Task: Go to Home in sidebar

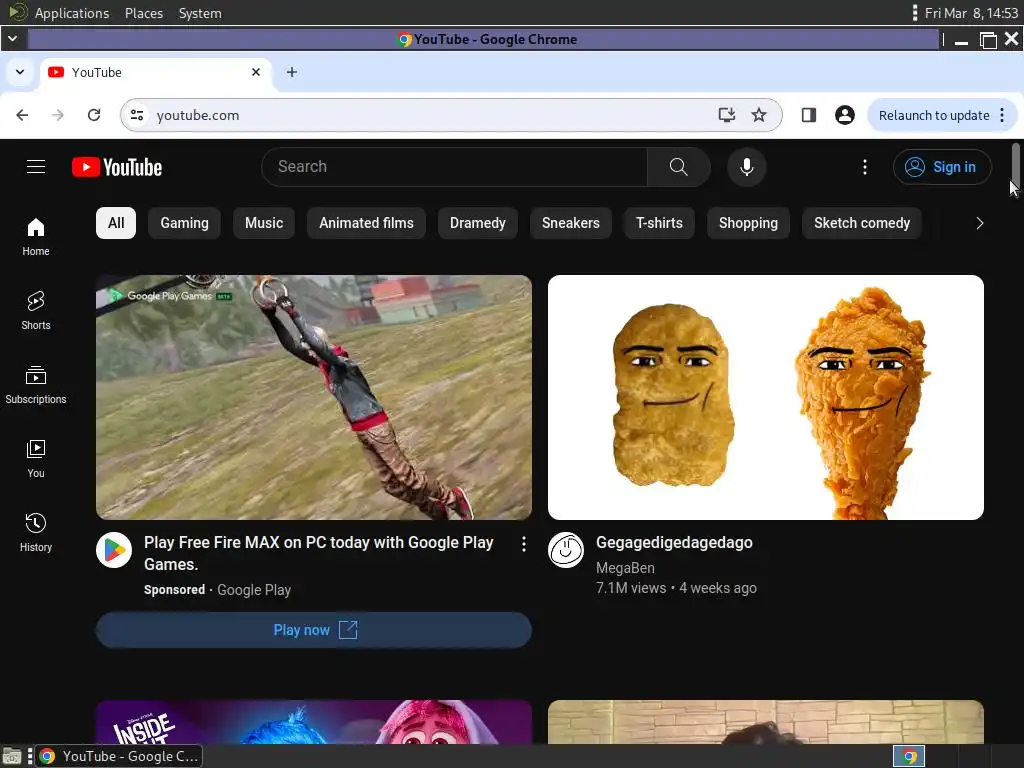Action: (x=36, y=237)
